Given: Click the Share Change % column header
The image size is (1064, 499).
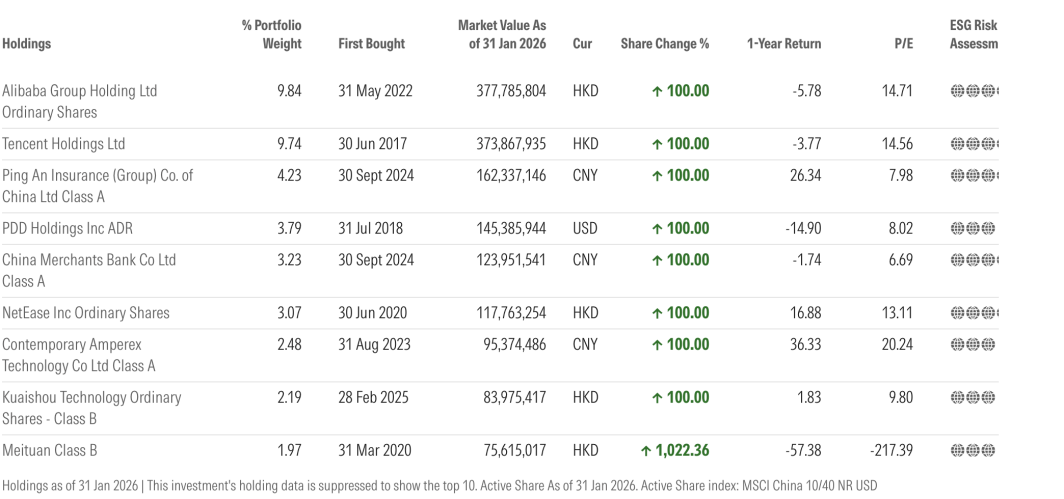Looking at the screenshot, I should [x=664, y=44].
